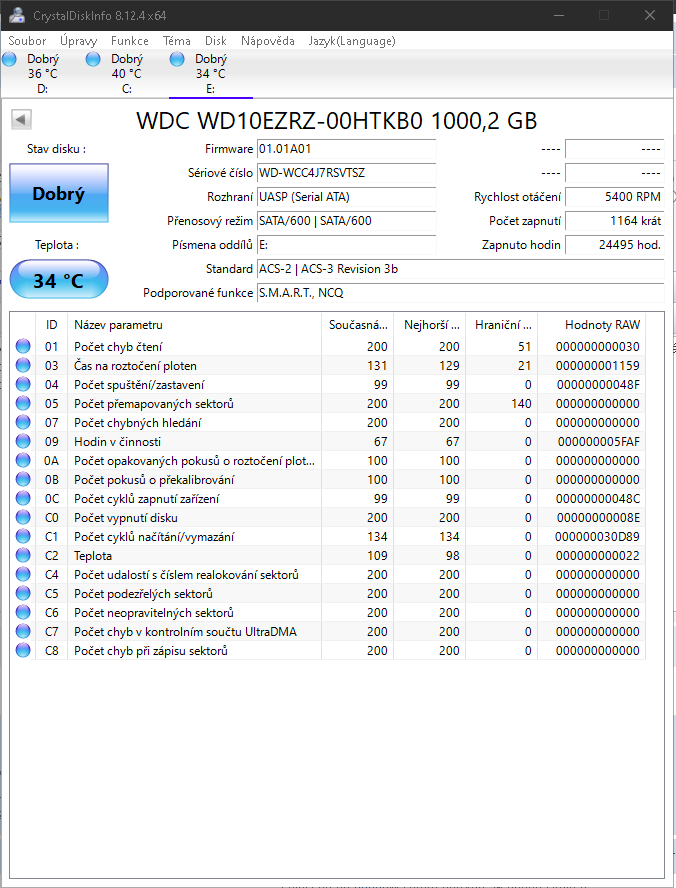Click RAW value 0000000008E
Image resolution: width=676 pixels, height=888 pixels.
coord(598,517)
